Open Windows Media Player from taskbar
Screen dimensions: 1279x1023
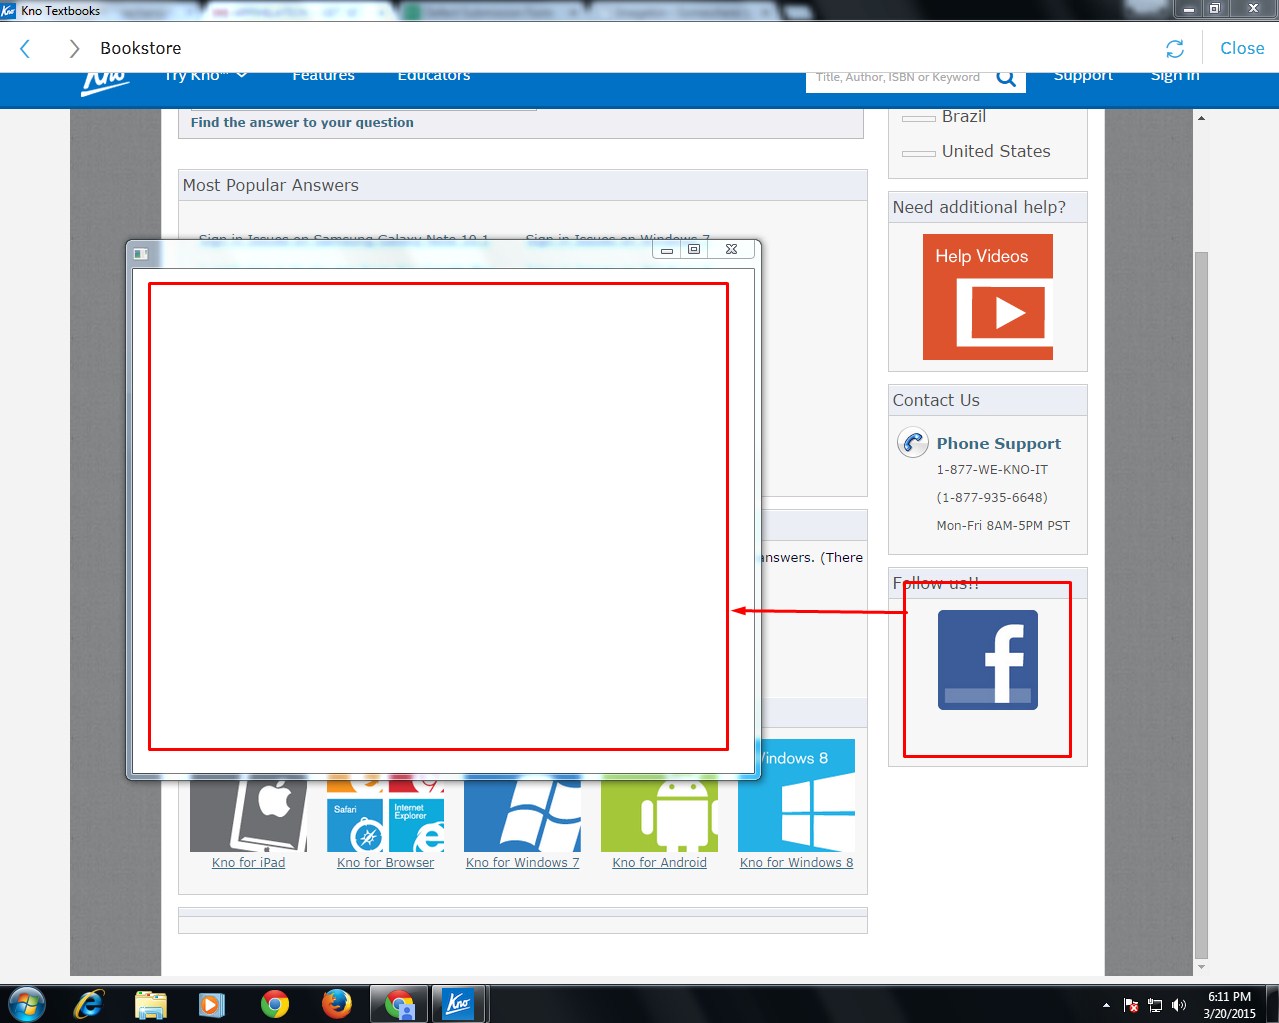[212, 1004]
